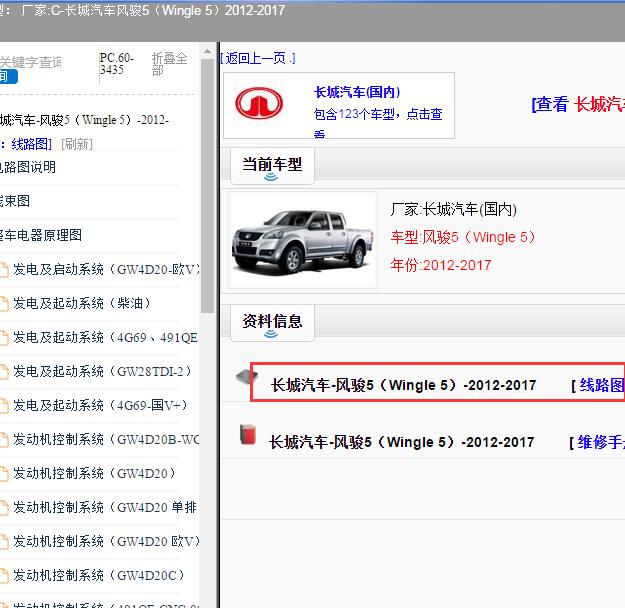Open 发动机控制系统（GW4D20 欧V） diagram
625x608 pixels.
coord(106,541)
